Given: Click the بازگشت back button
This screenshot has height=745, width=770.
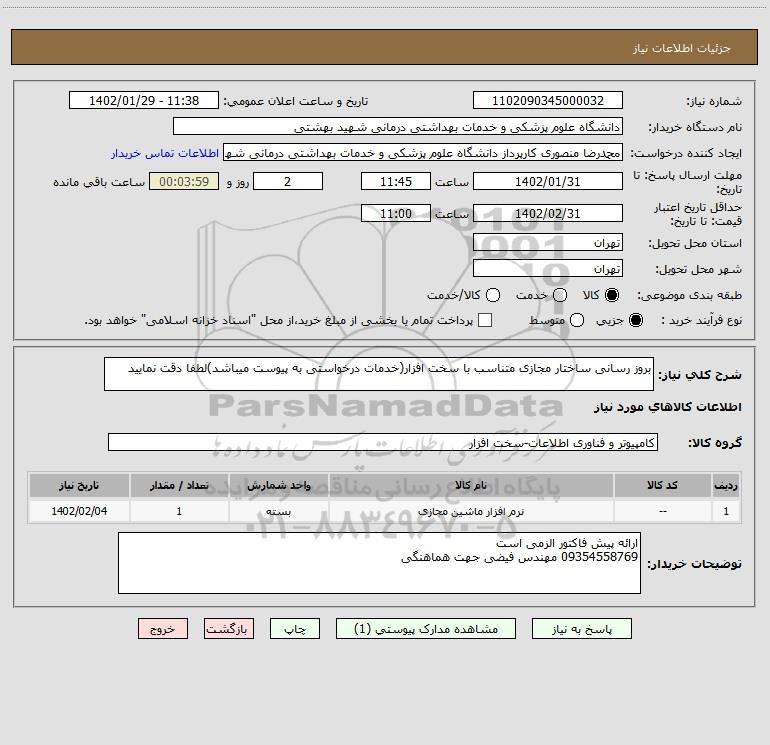Looking at the screenshot, I should pos(229,629).
